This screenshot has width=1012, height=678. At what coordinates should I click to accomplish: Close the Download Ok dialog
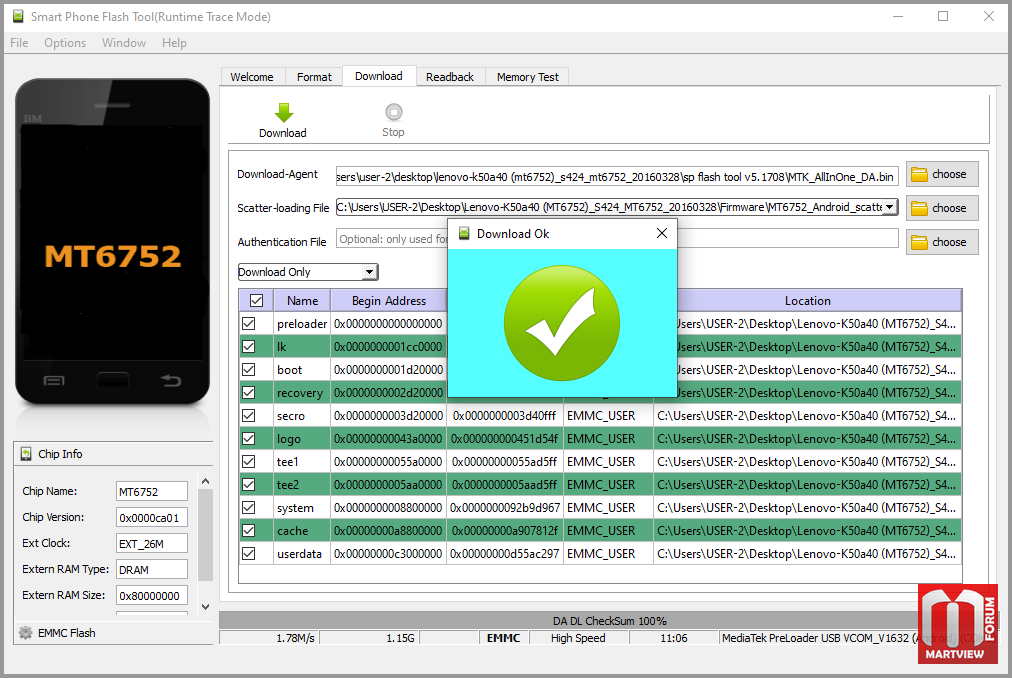pyautogui.click(x=662, y=233)
